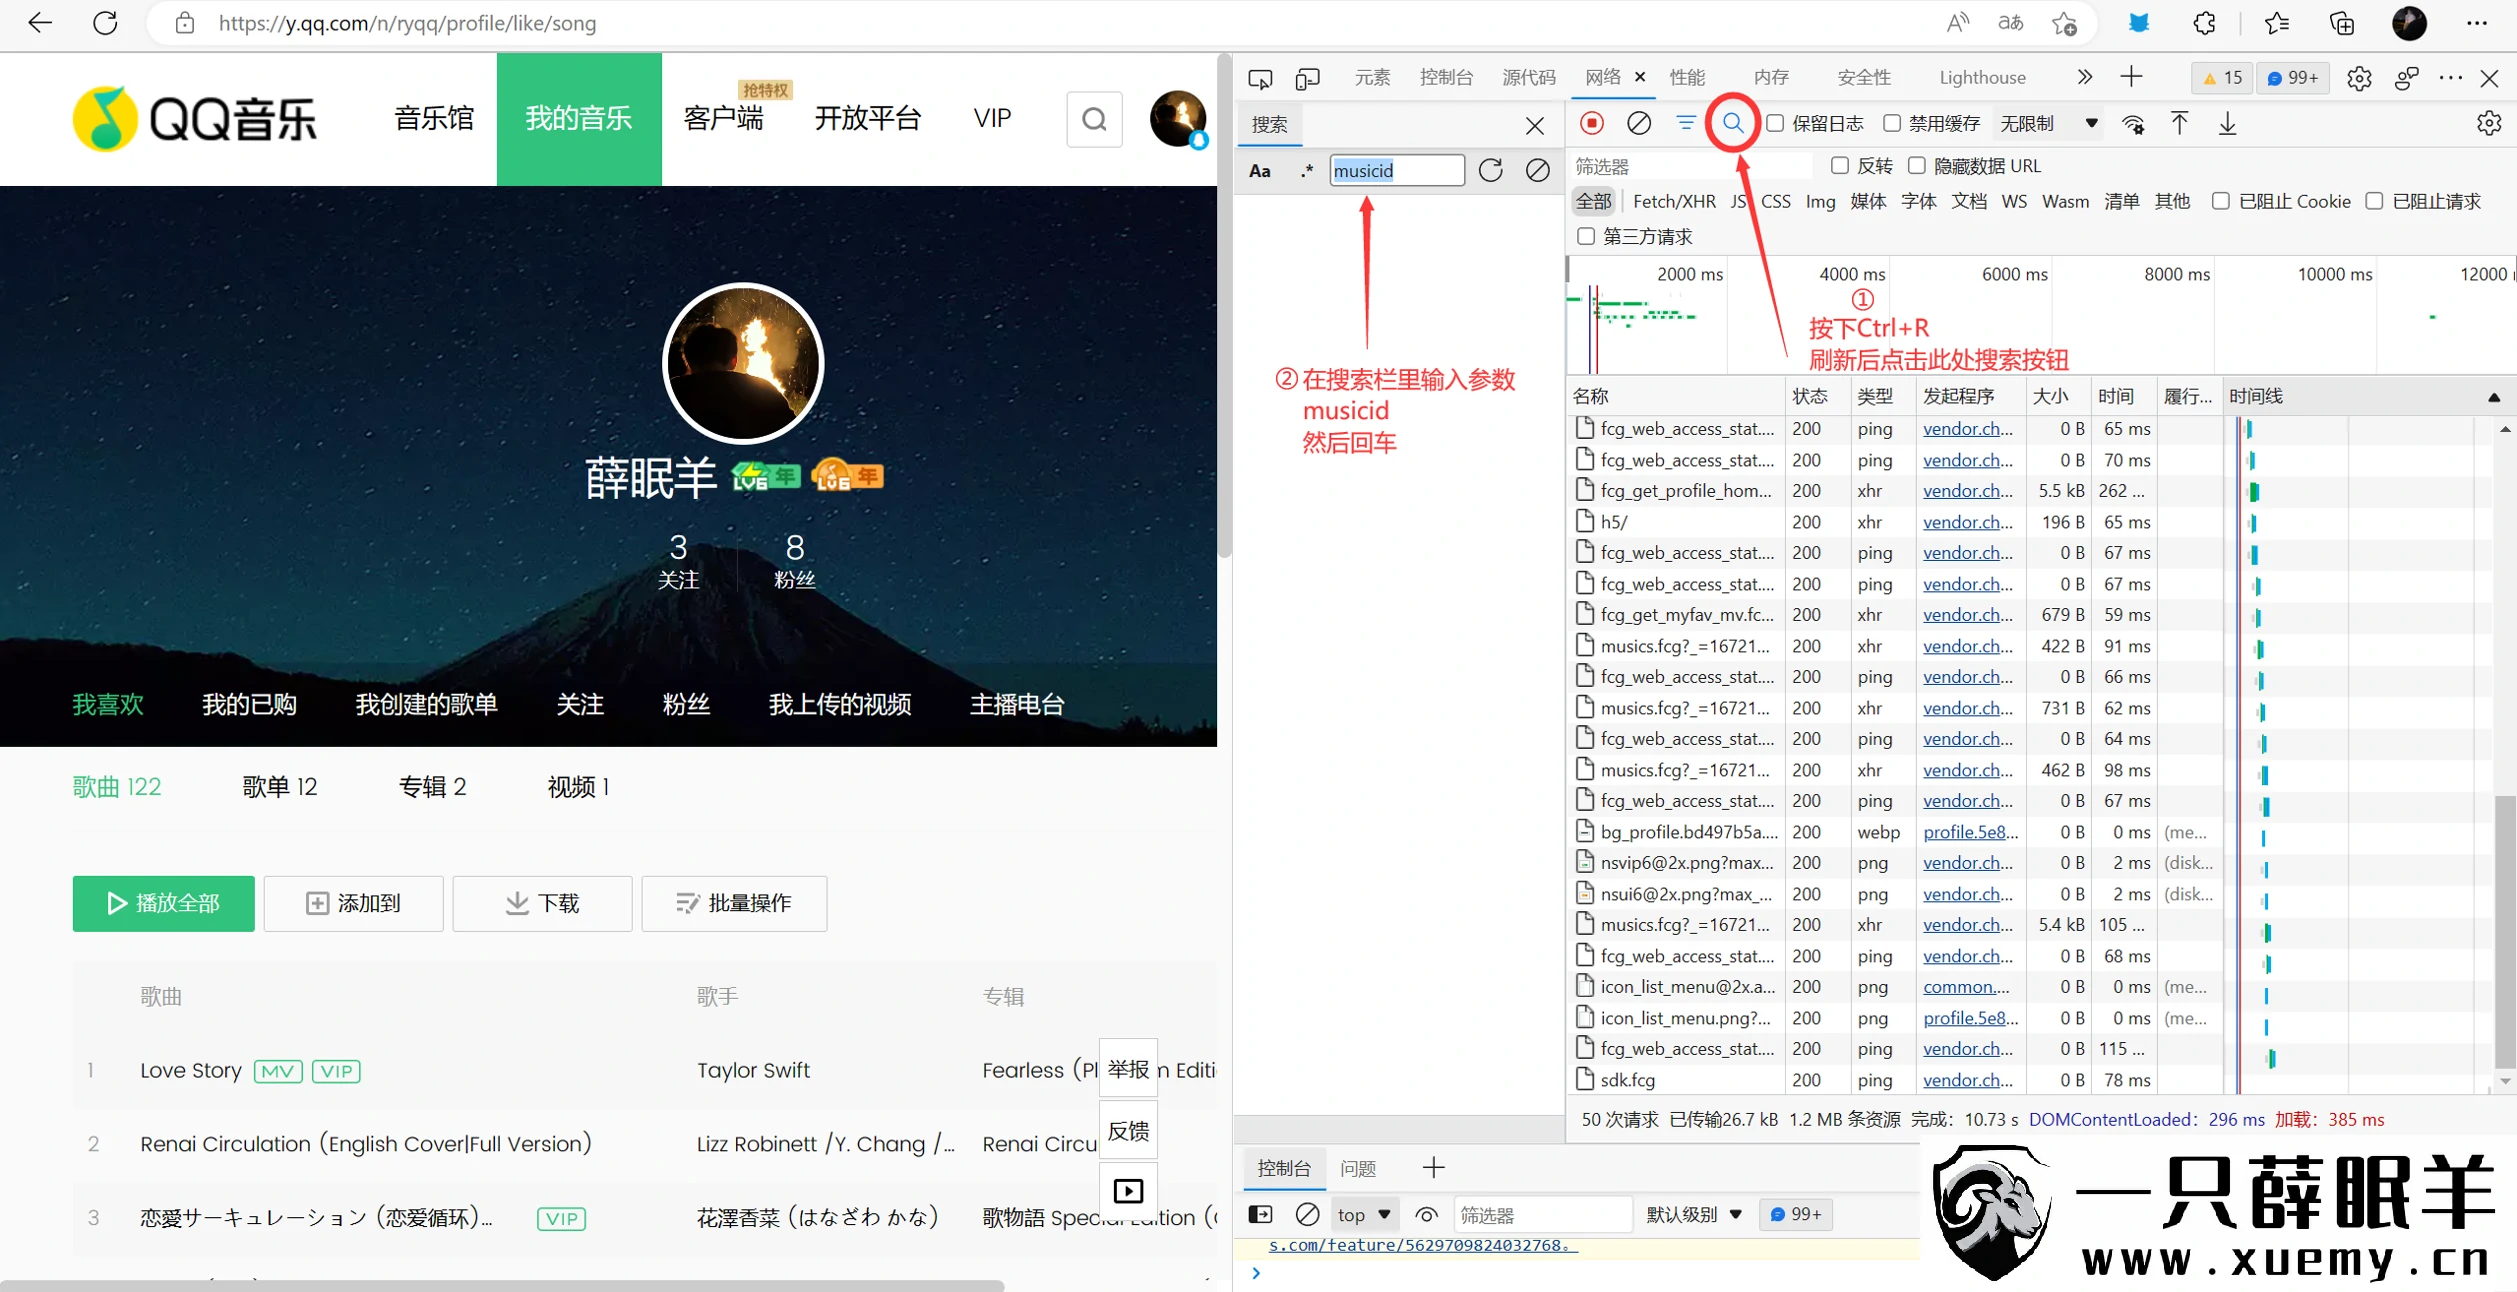Import HAR file with the upload arrow
Image resolution: width=2517 pixels, height=1292 pixels.
coord(2180,124)
